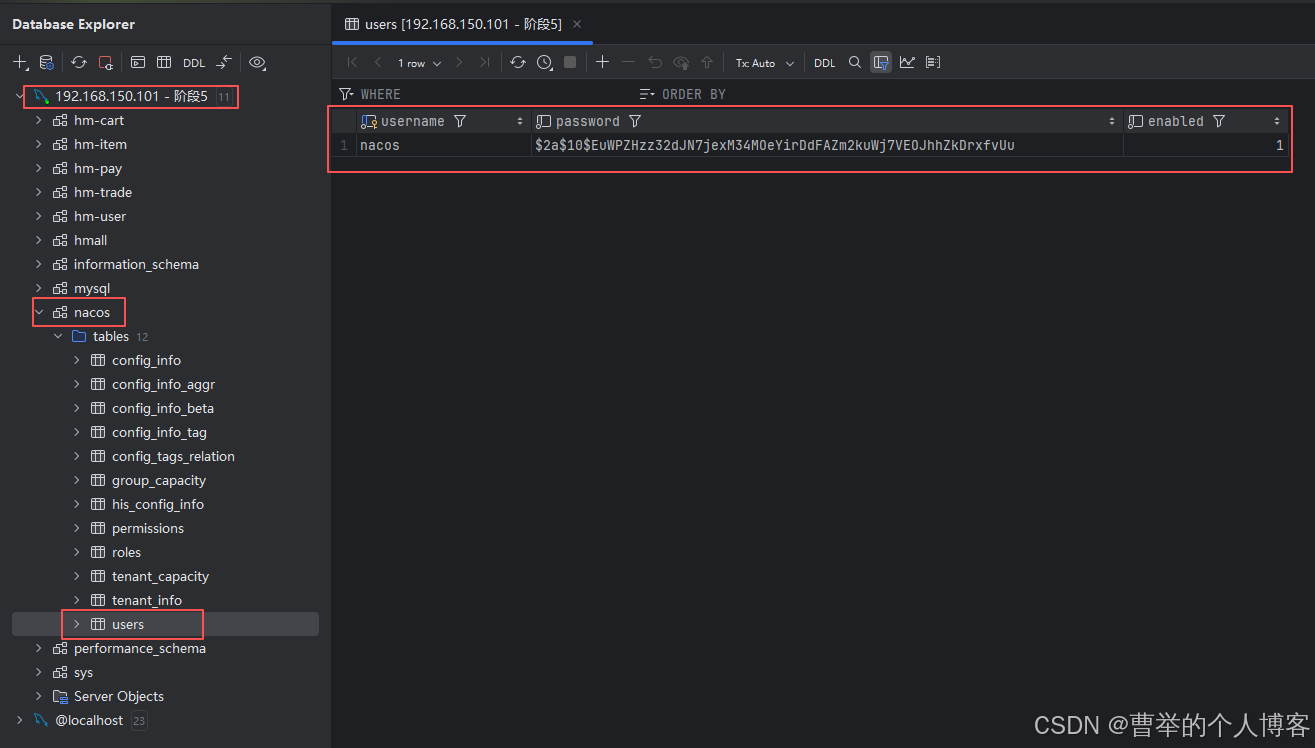1315x748 pixels.
Task: Select the his_config_info table
Action: click(158, 504)
